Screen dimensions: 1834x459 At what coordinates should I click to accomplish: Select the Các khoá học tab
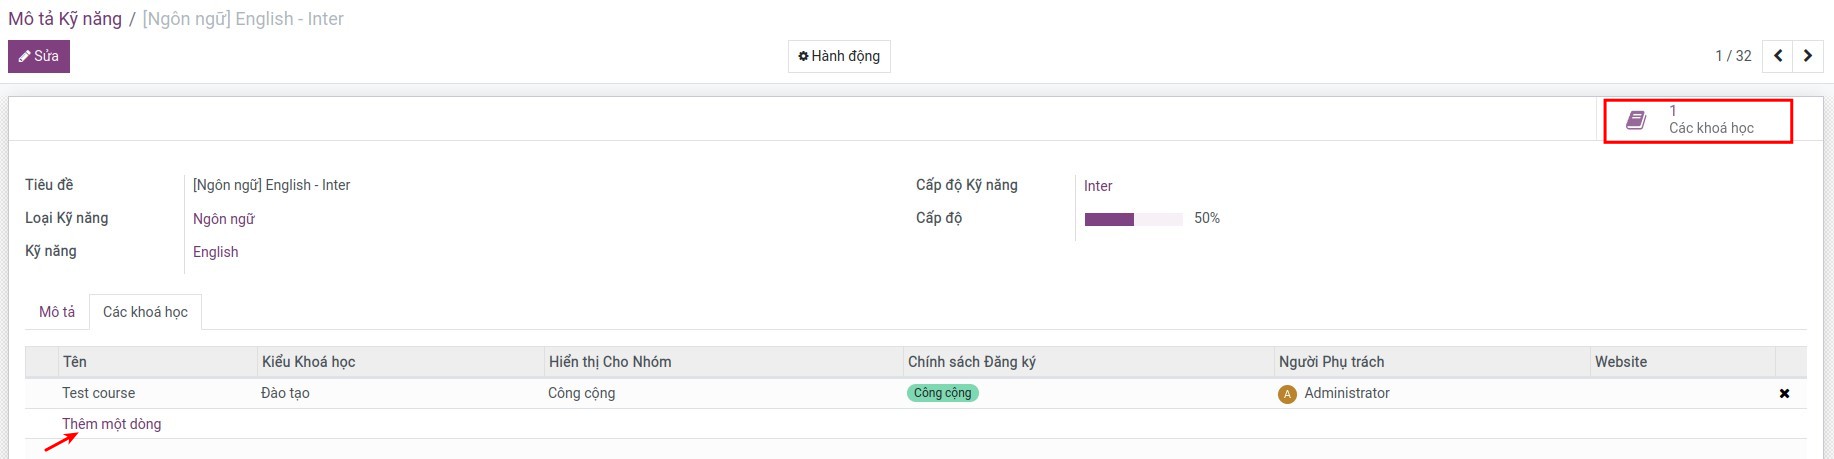pyautogui.click(x=145, y=312)
